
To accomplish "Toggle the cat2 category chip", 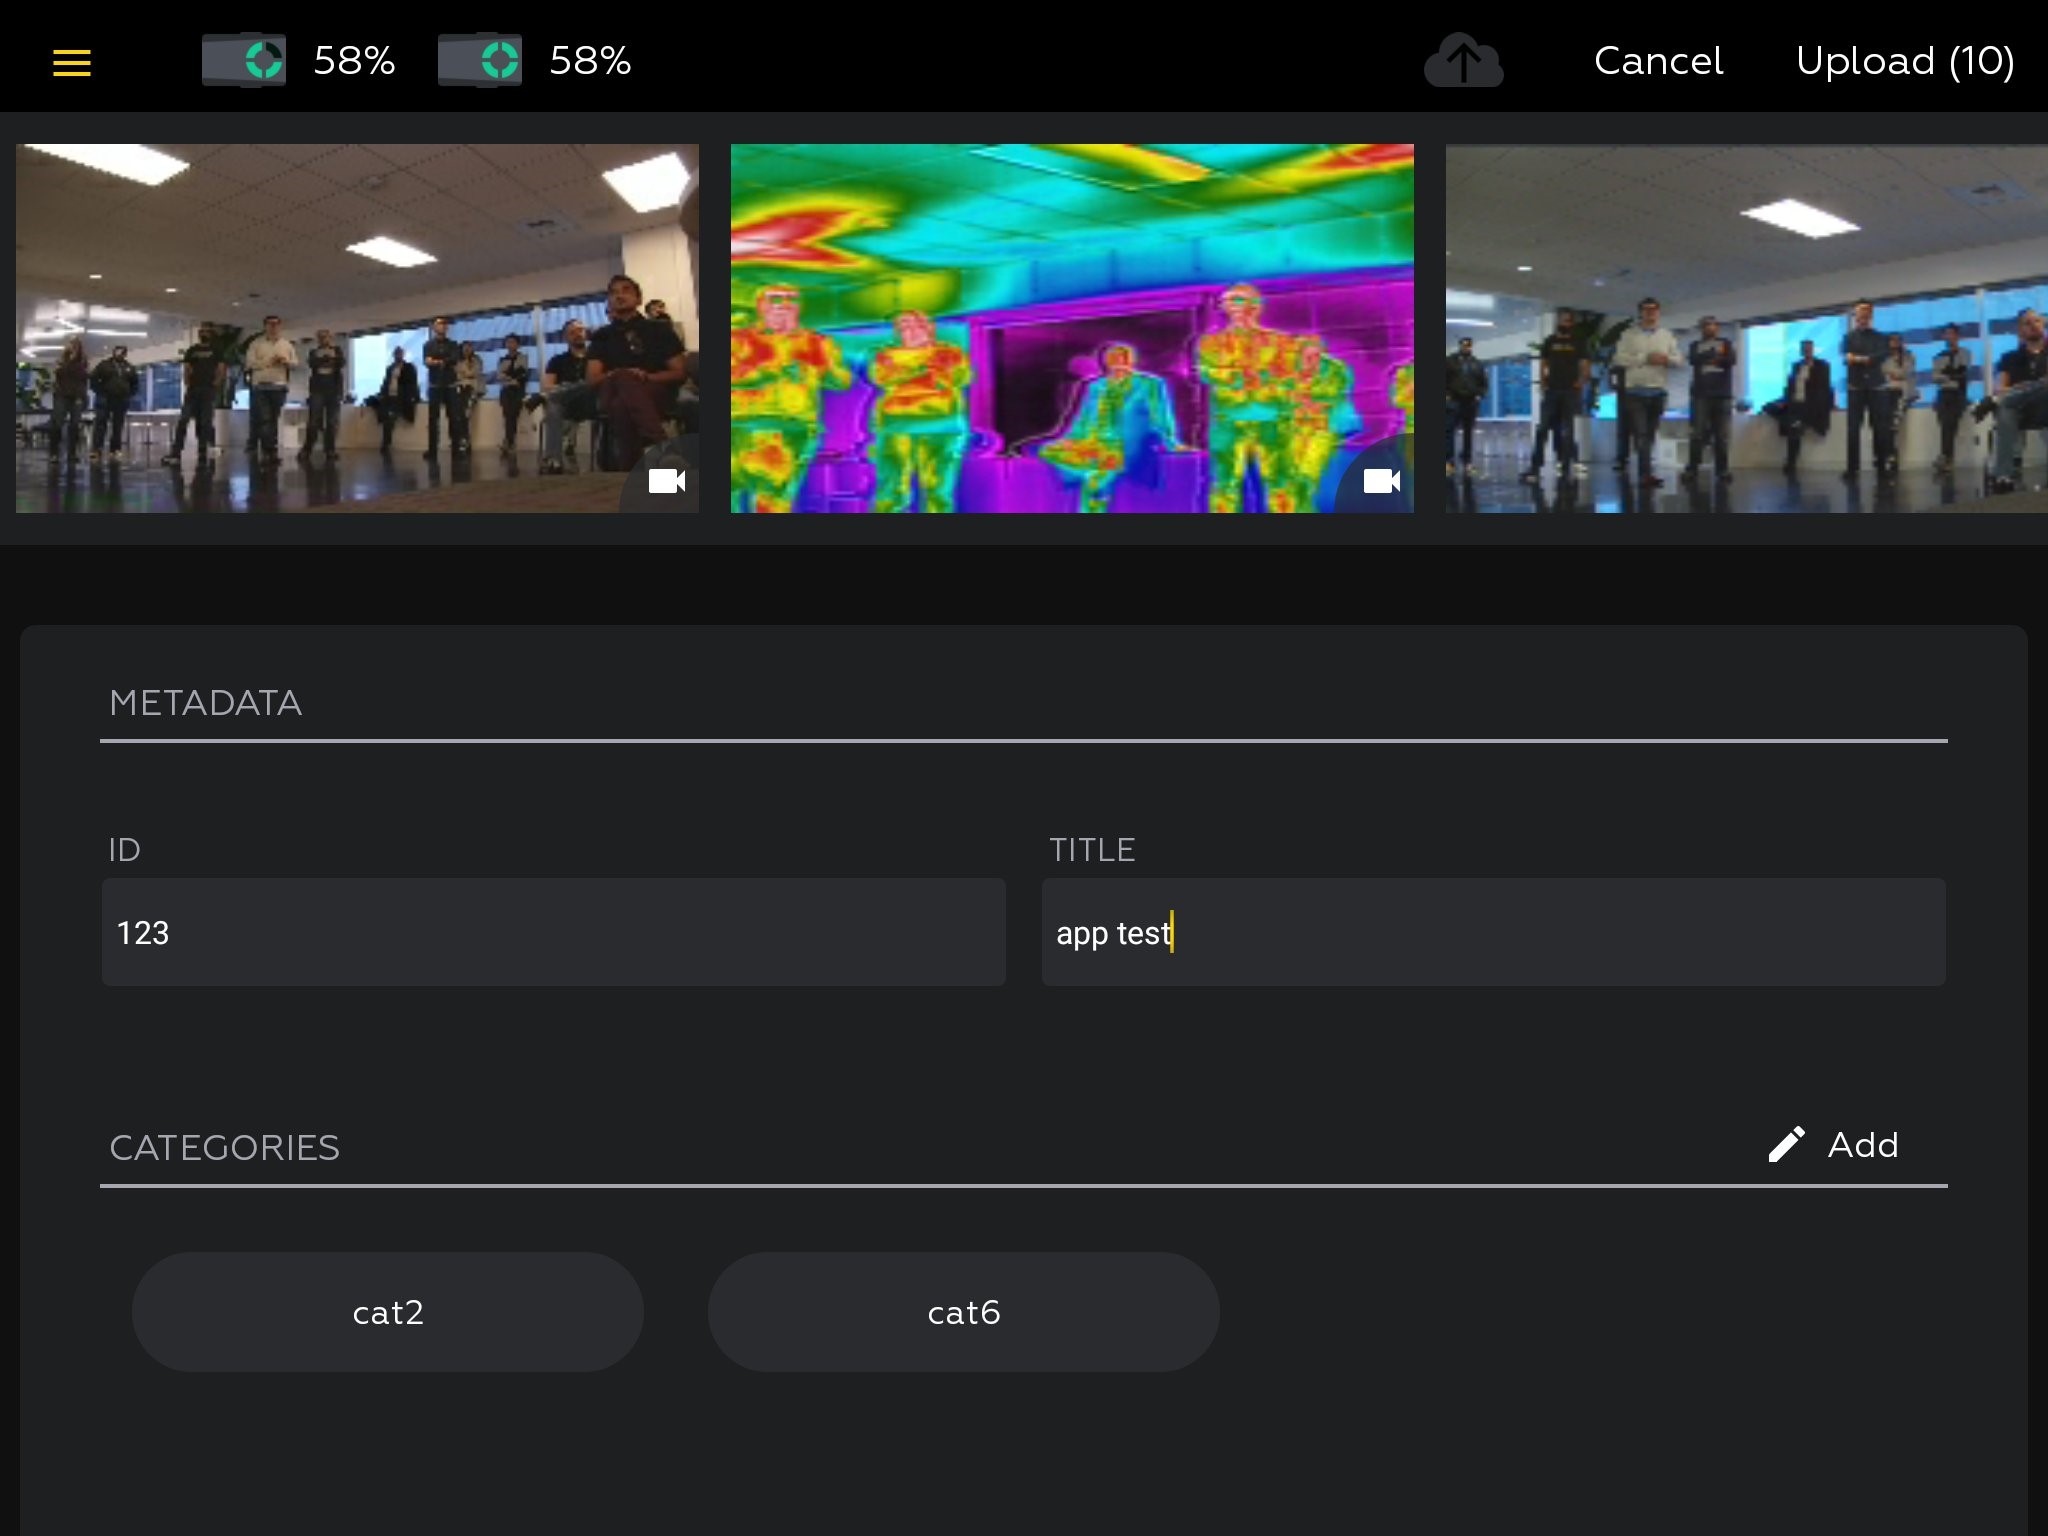I will (388, 1312).
